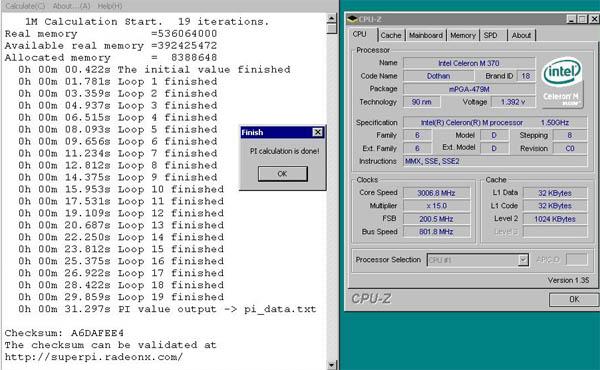Close the Finish dialog with X
600x370 pixels.
317,132
